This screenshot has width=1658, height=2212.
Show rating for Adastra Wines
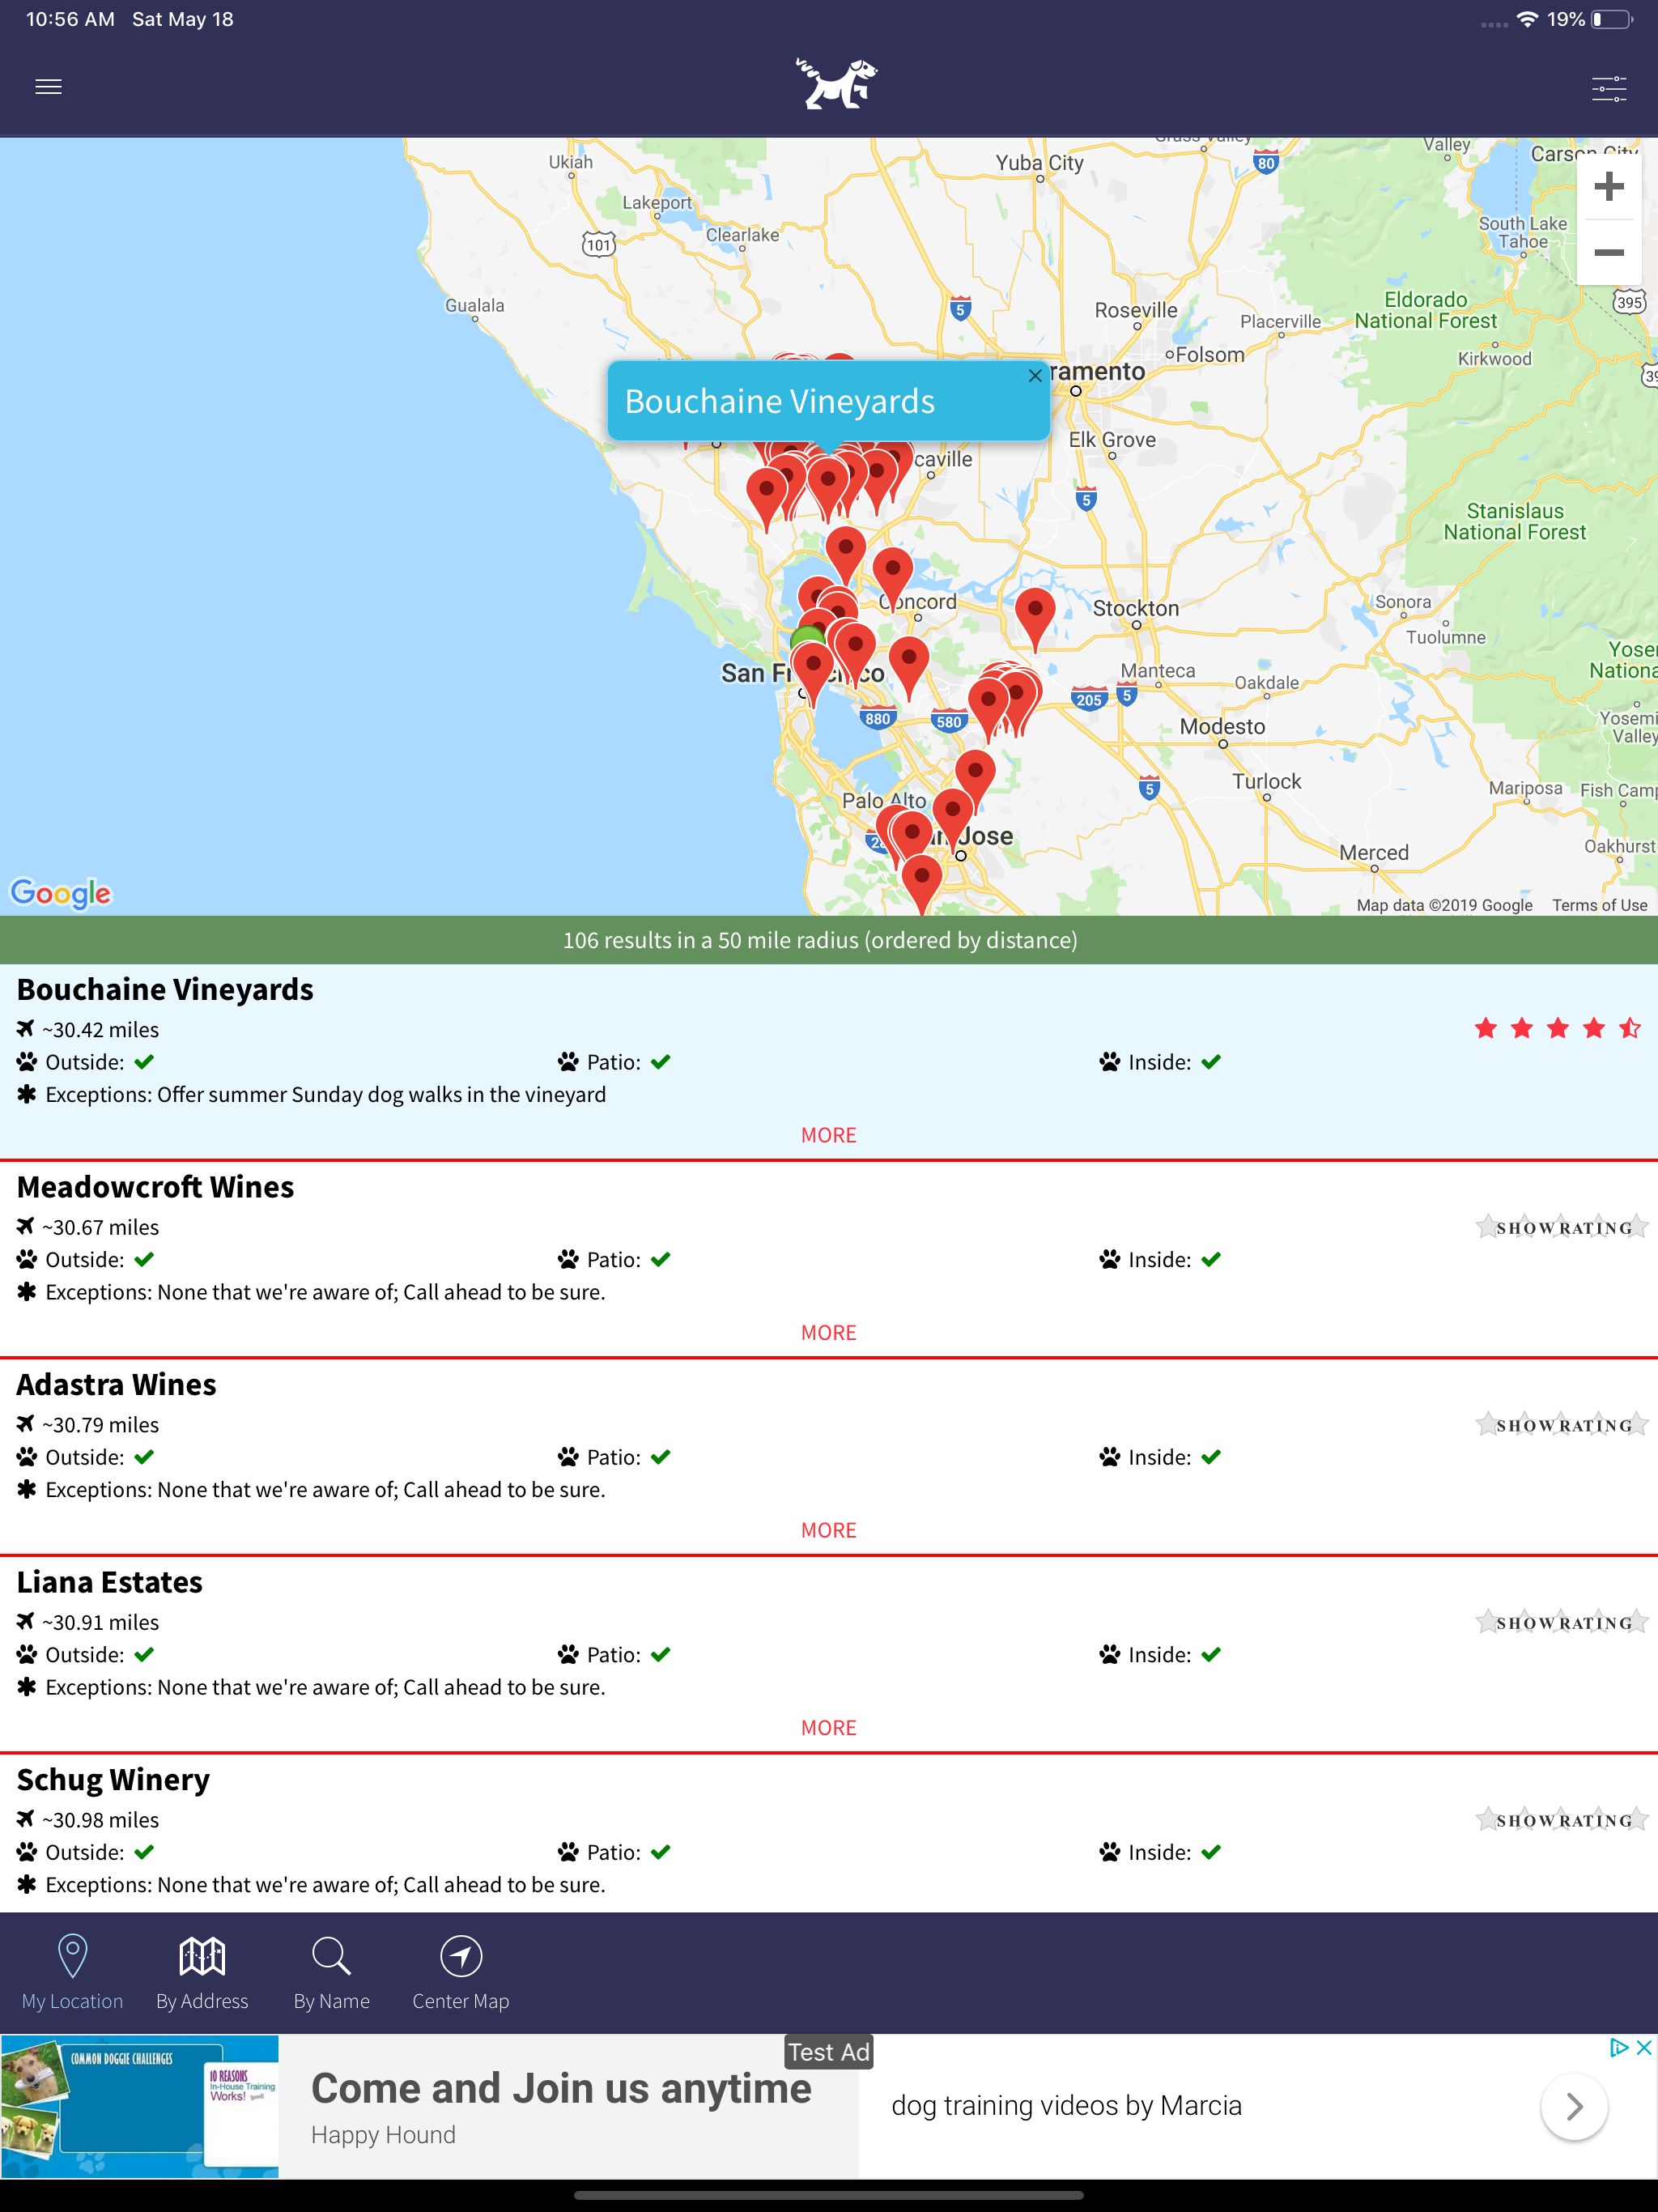(1562, 1425)
